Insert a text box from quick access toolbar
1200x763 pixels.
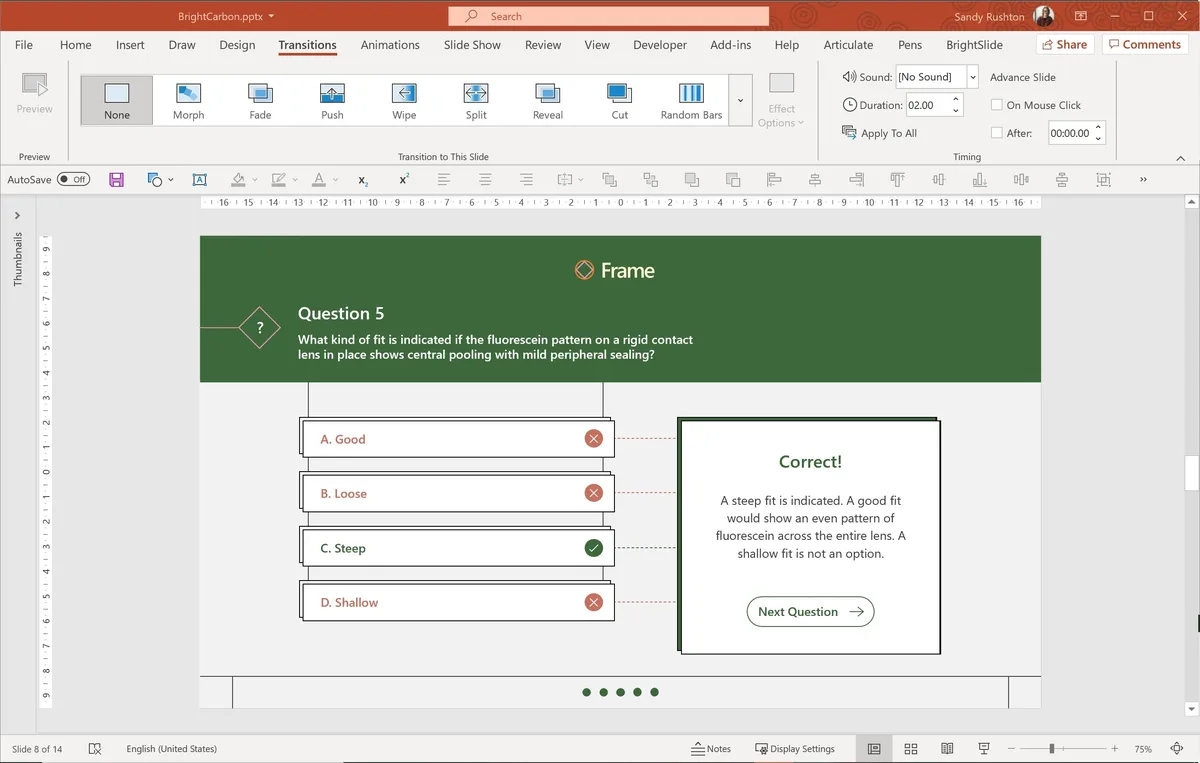tap(199, 179)
